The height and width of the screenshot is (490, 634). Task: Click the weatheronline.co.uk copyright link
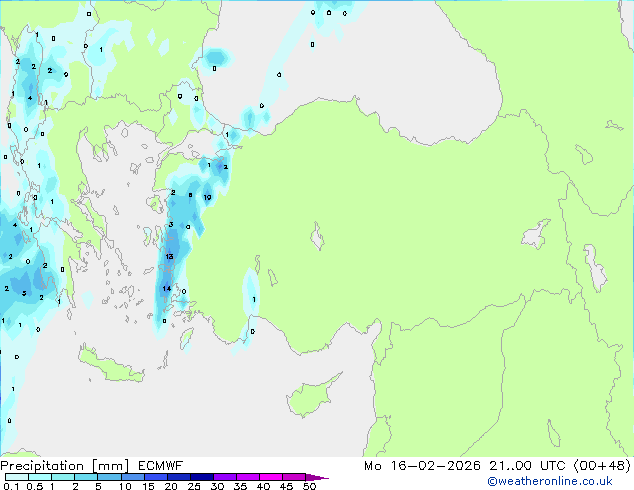tap(549, 481)
